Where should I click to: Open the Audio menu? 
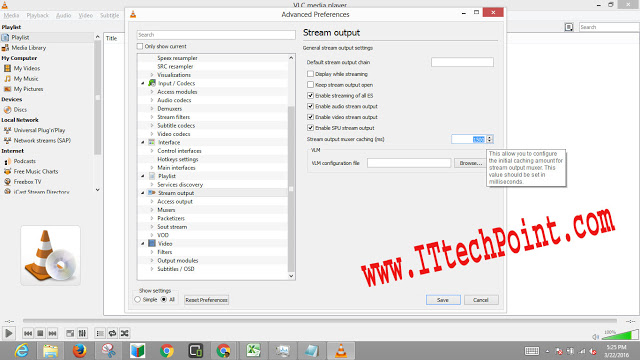point(63,16)
